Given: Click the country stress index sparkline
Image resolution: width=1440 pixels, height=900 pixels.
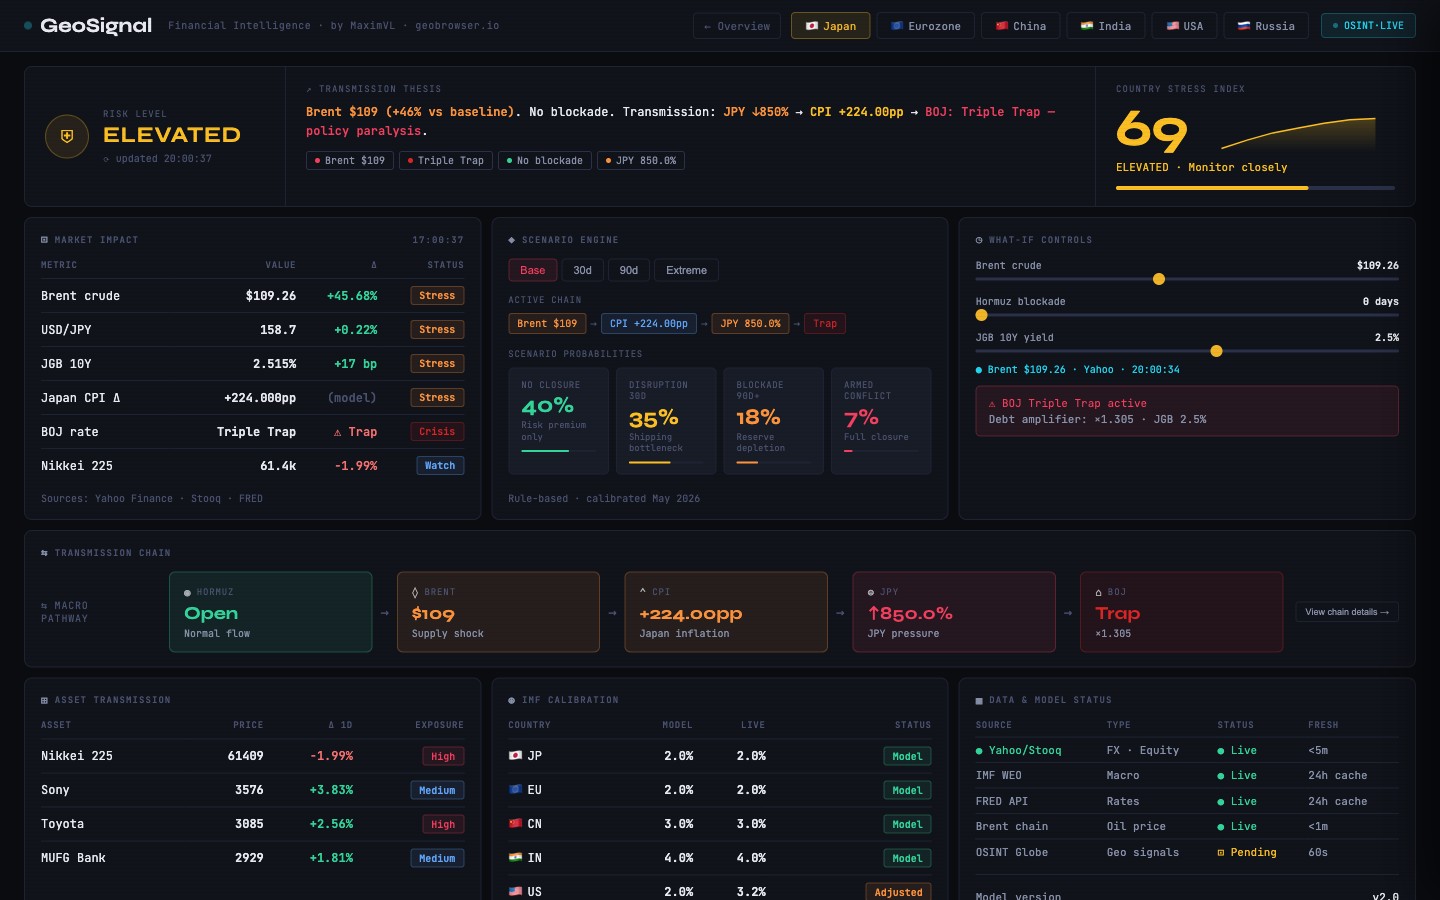Looking at the screenshot, I should tap(1298, 133).
